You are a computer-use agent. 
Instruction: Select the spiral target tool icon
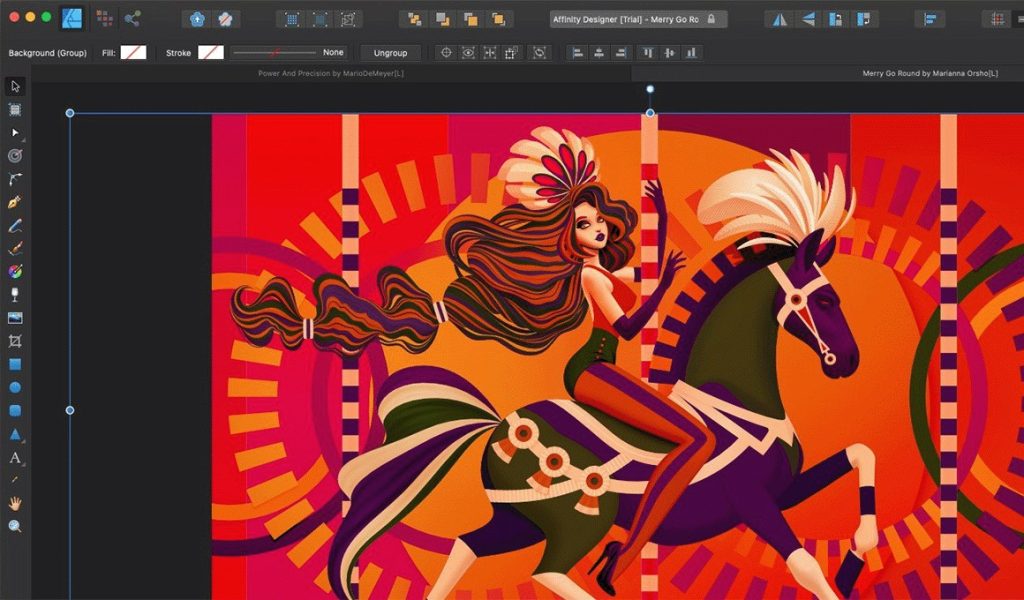click(15, 155)
